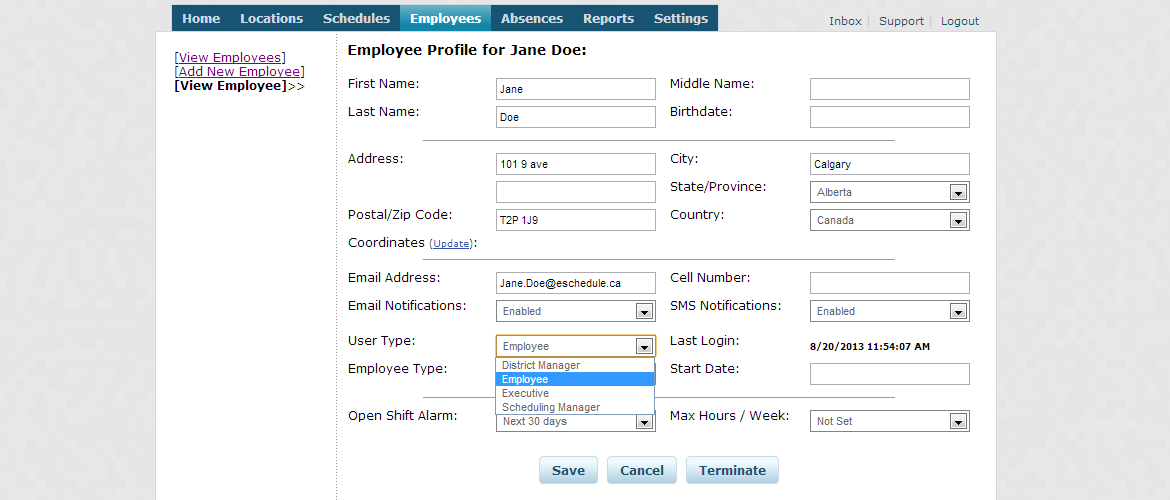Click into the Birthdate field
The image size is (1170, 500).
point(889,117)
